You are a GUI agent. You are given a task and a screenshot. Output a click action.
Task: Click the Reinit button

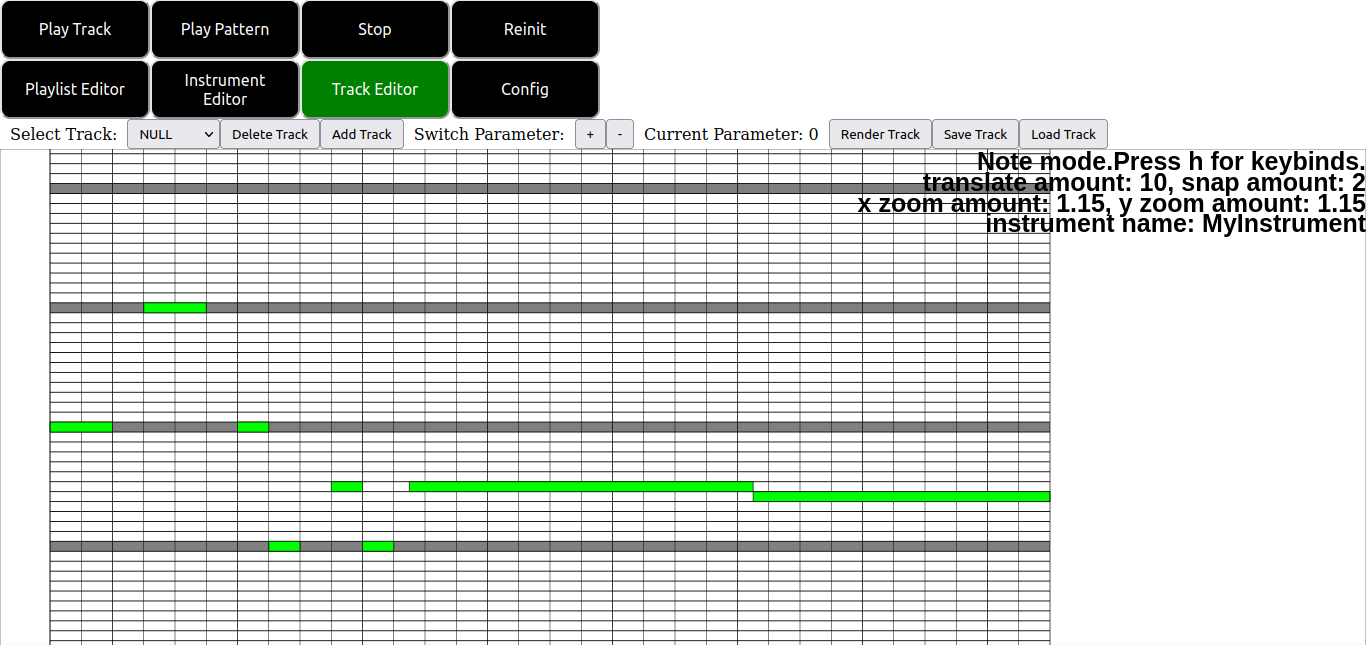525,30
